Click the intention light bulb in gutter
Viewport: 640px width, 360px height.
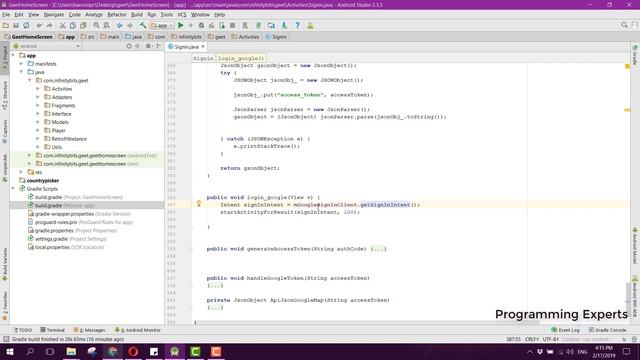[x=199, y=203]
